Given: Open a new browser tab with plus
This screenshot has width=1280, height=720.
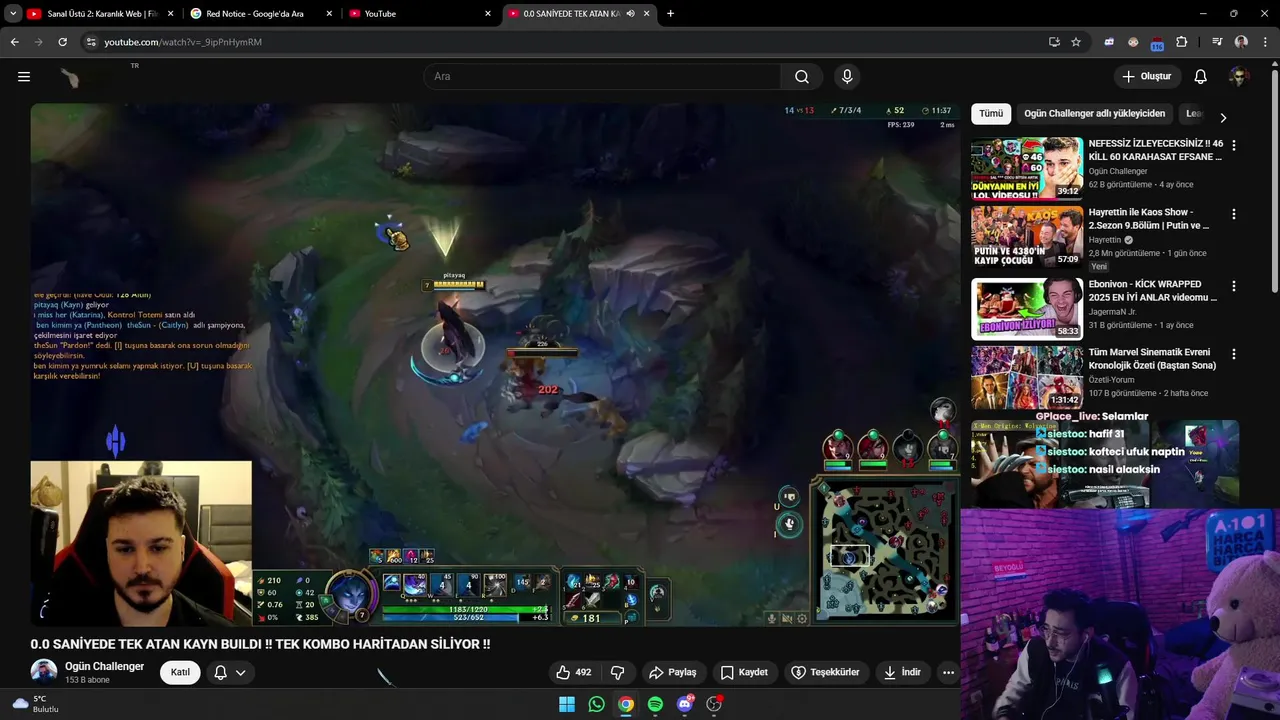Looking at the screenshot, I should 670,14.
